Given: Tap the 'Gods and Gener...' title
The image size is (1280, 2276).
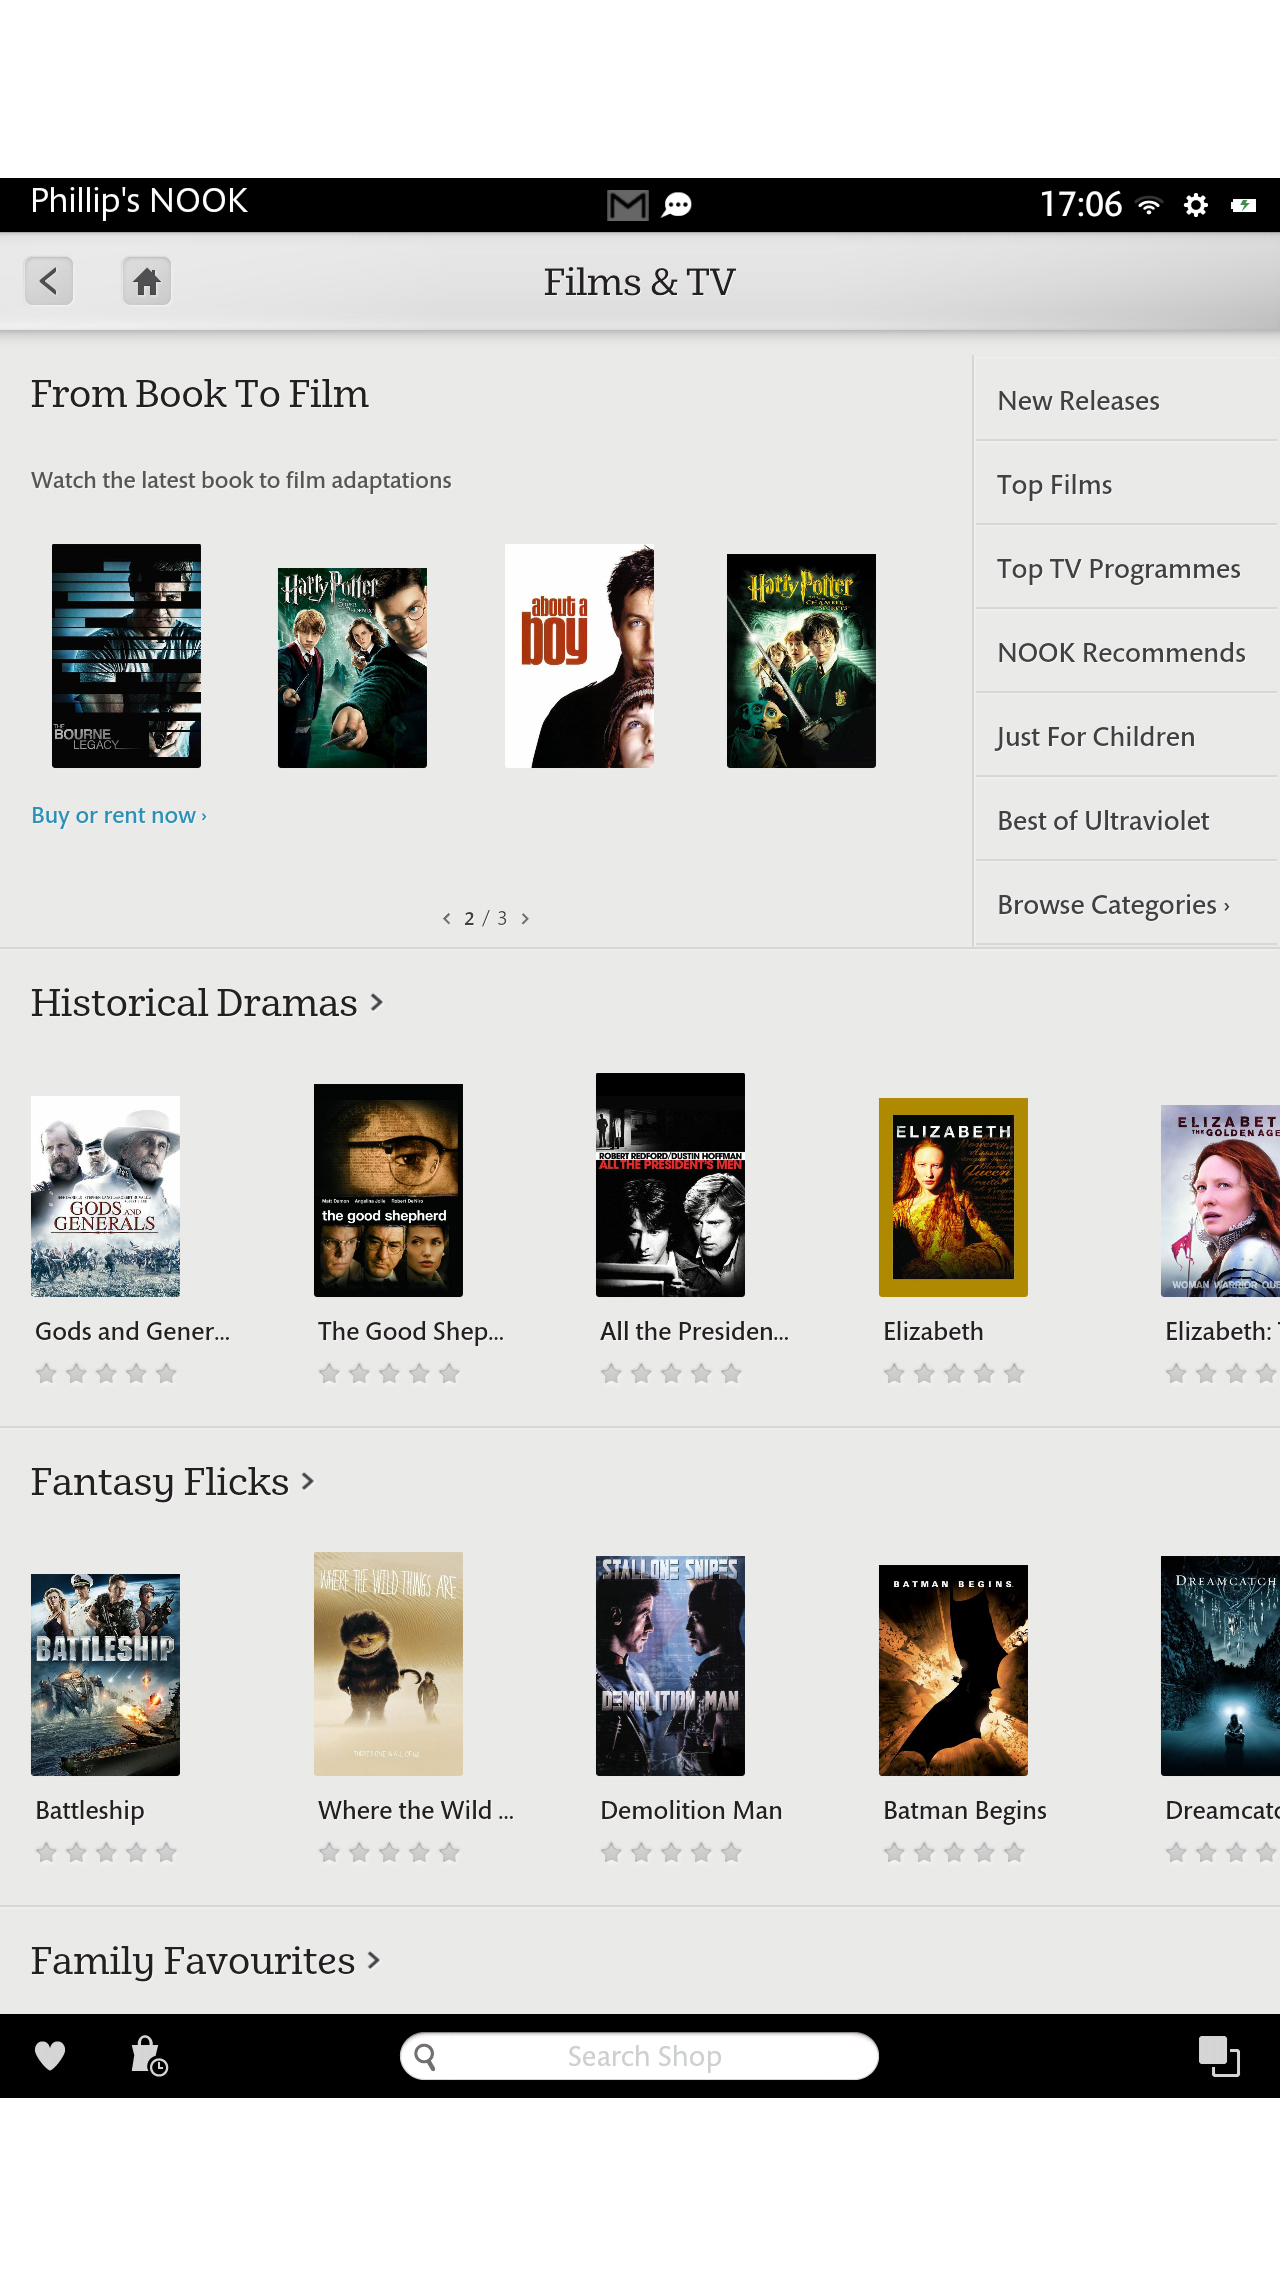Looking at the screenshot, I should tap(132, 1331).
